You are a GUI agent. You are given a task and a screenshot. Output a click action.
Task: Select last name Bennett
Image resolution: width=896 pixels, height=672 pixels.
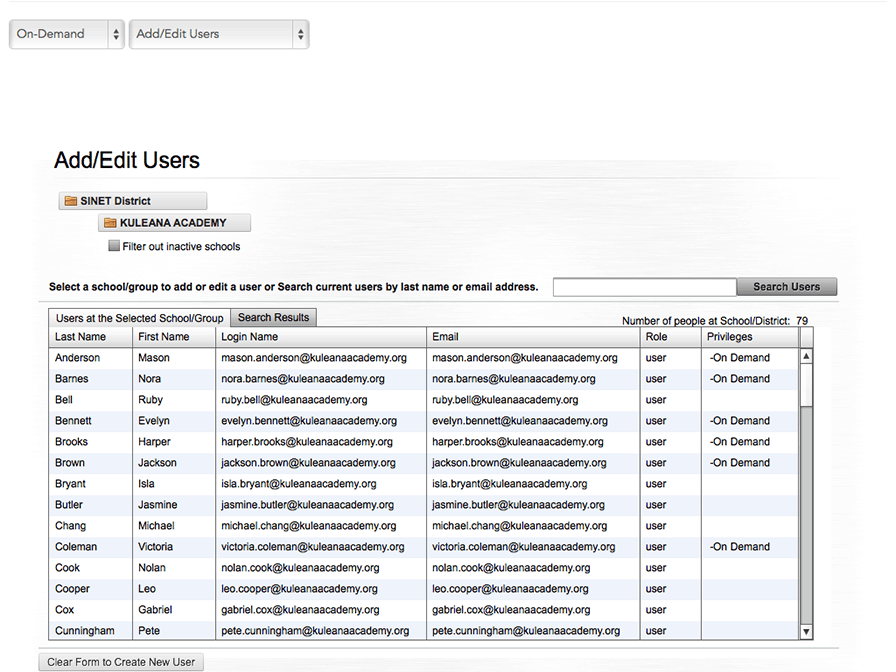tap(73, 421)
